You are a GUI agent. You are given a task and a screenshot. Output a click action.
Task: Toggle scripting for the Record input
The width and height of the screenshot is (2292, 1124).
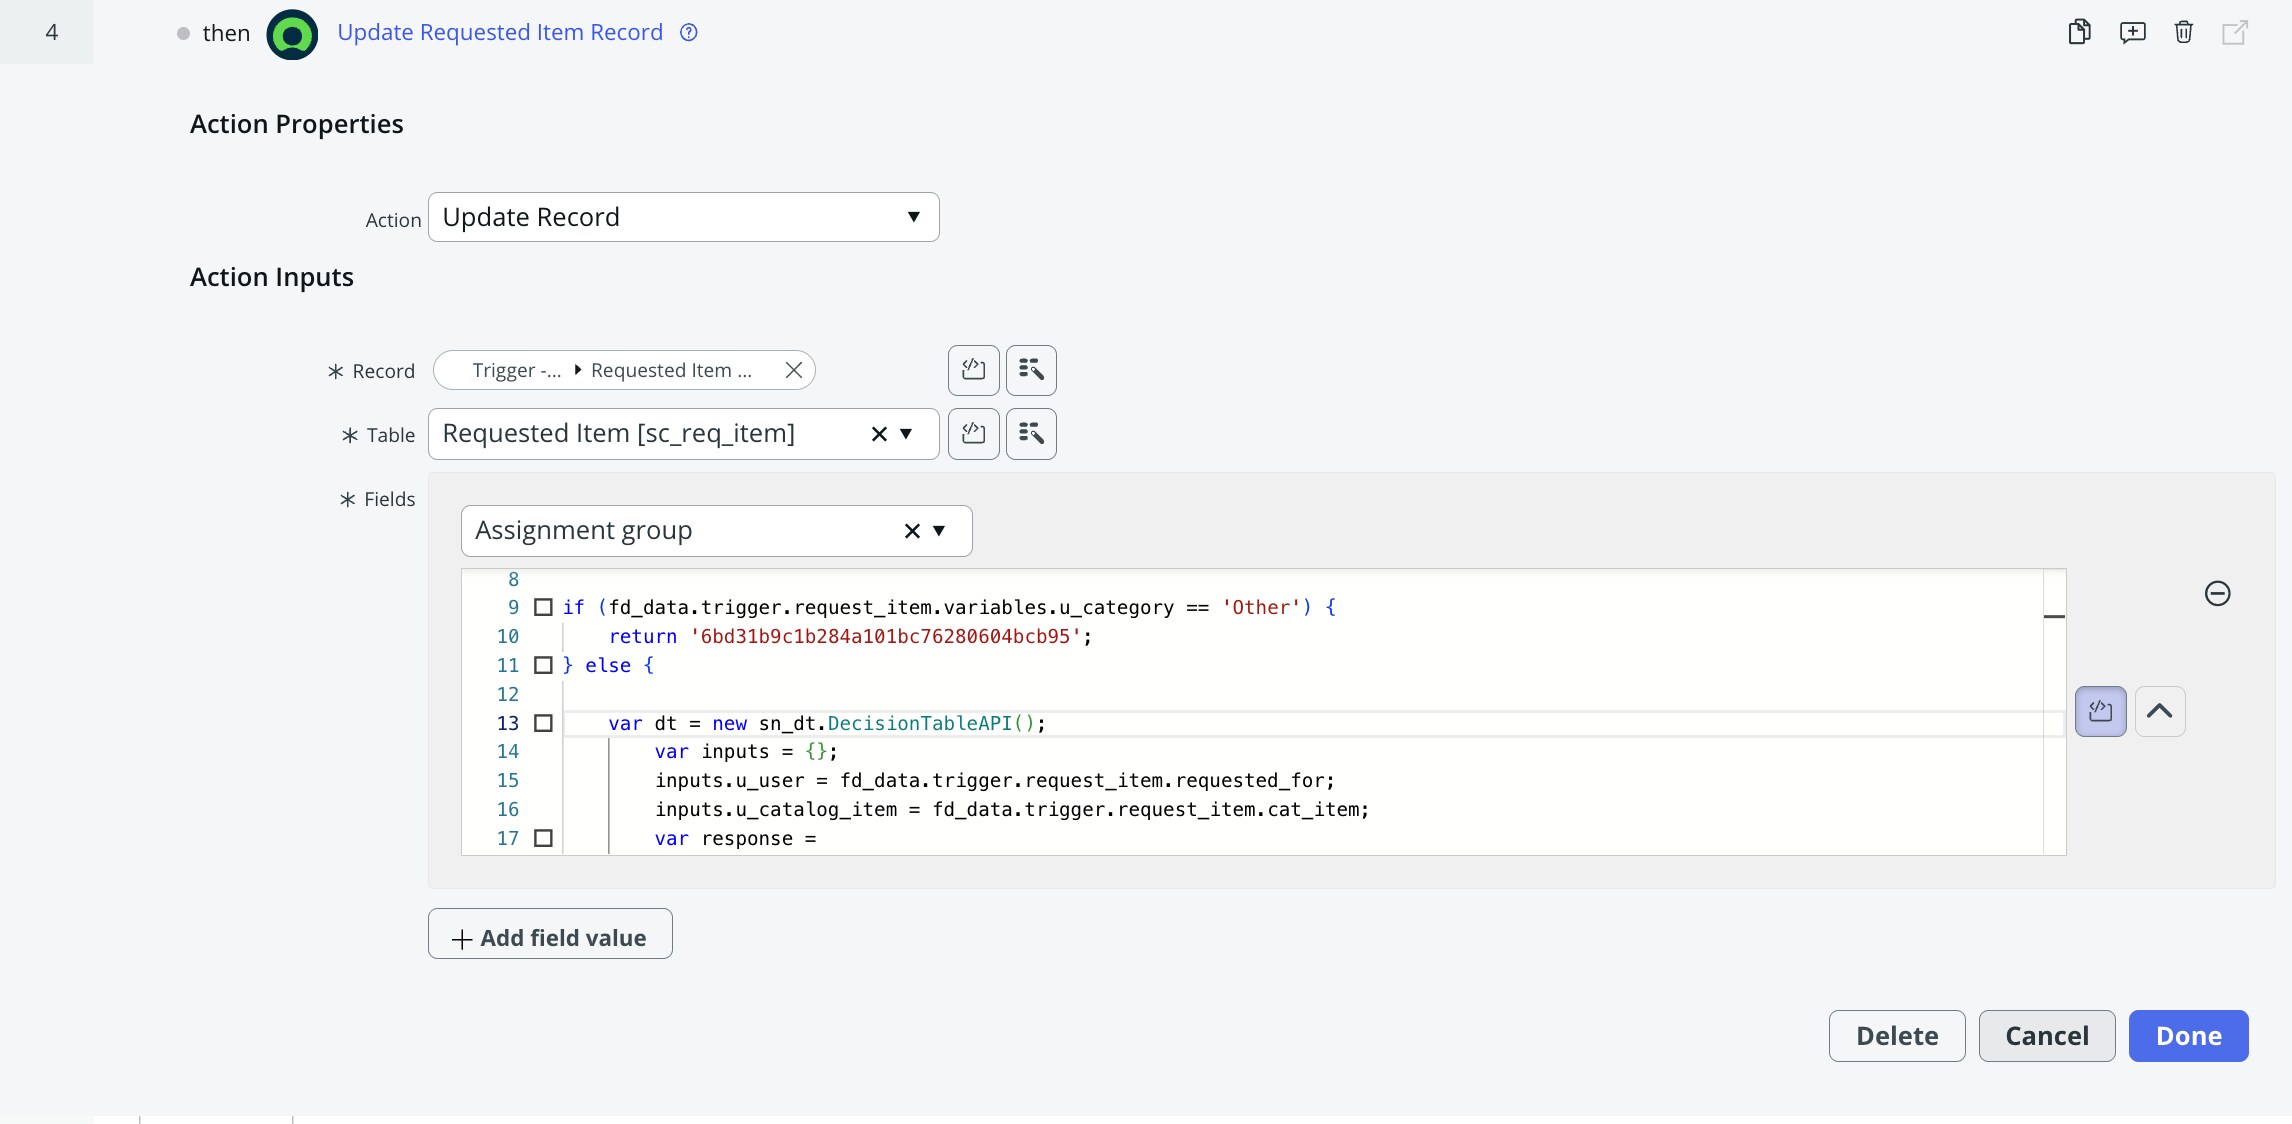pyautogui.click(x=973, y=370)
